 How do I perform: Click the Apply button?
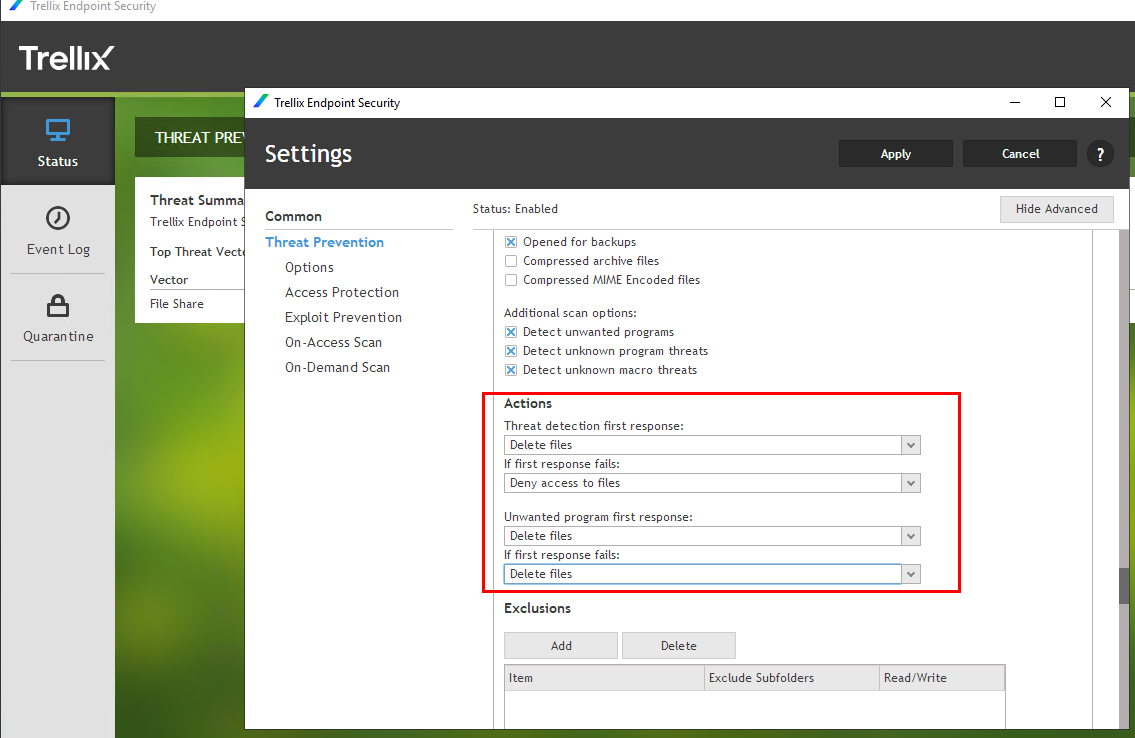coord(895,153)
